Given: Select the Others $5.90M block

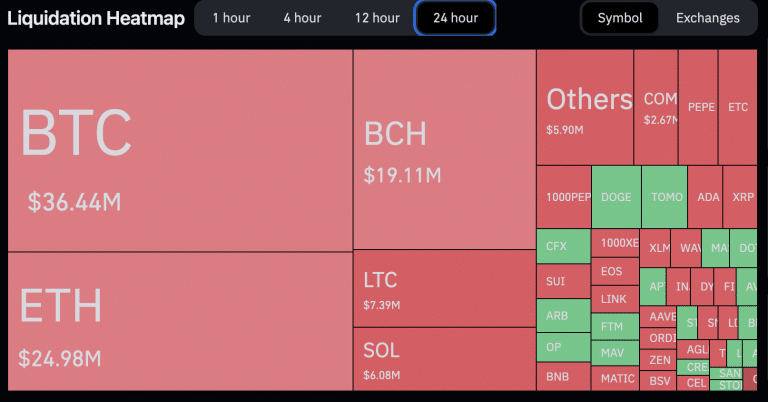Looking at the screenshot, I should tap(585, 108).
